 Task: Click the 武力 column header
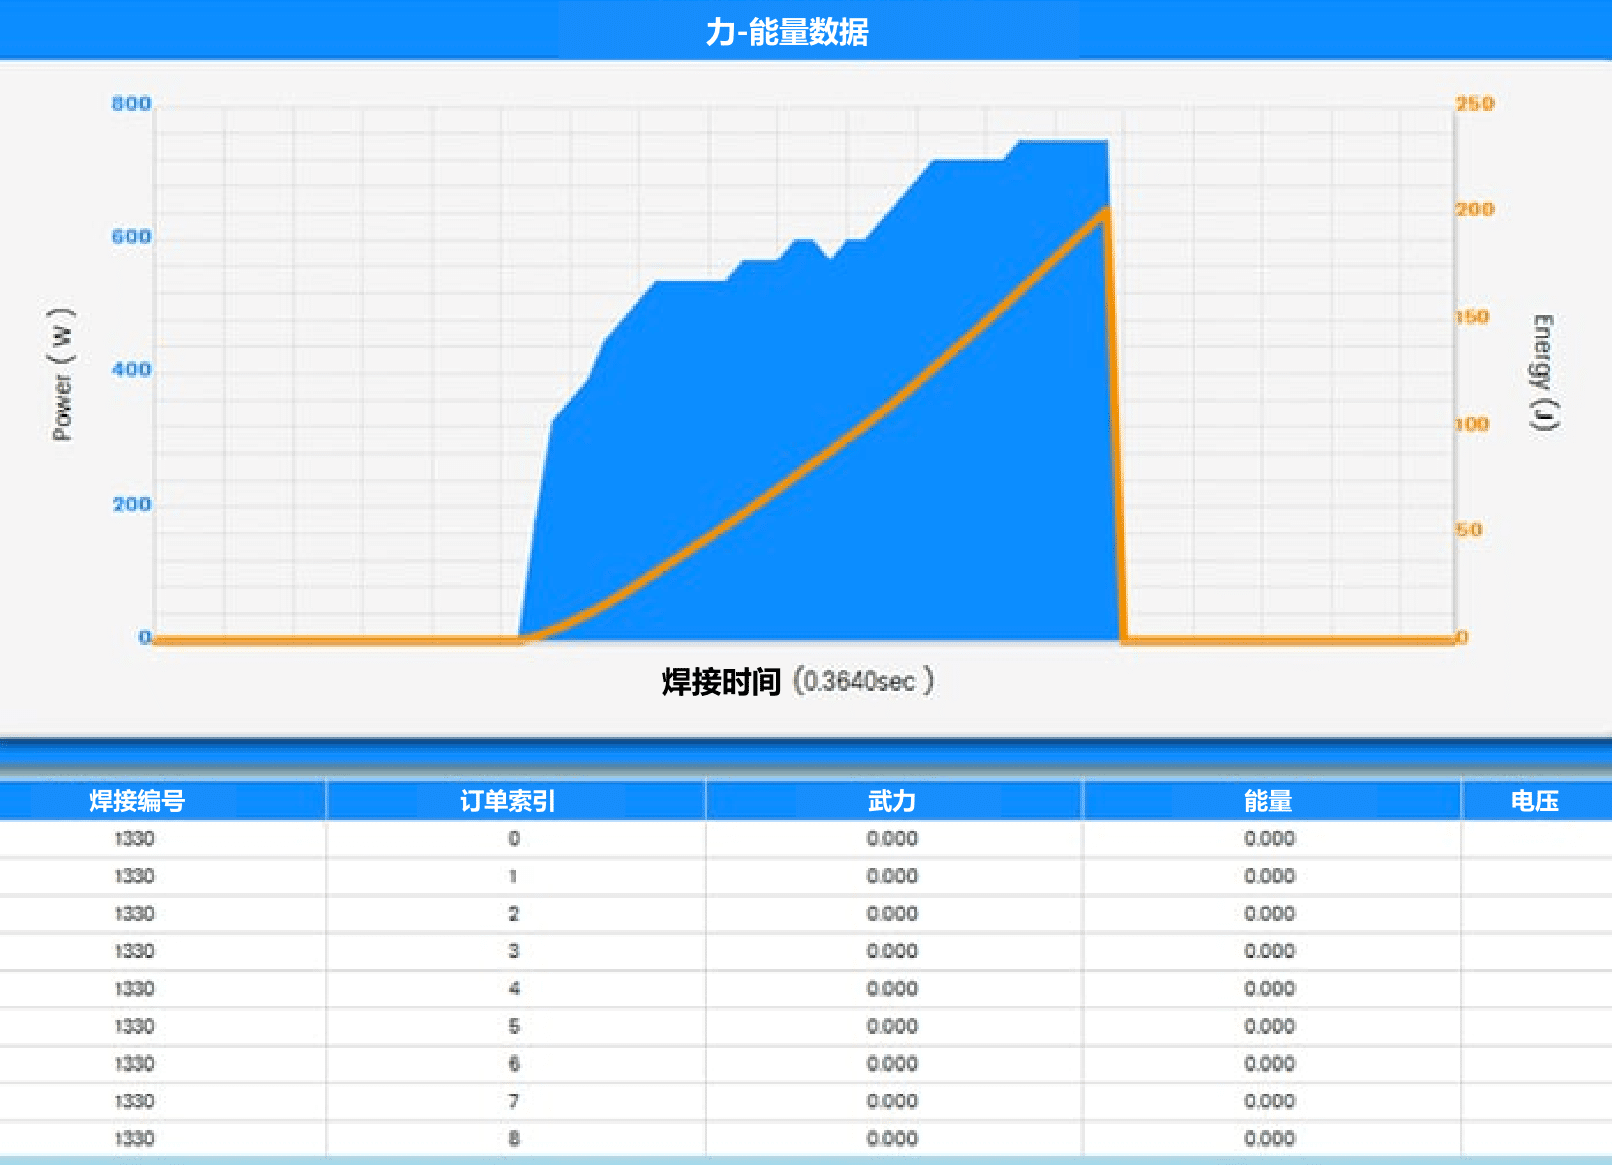(x=891, y=801)
